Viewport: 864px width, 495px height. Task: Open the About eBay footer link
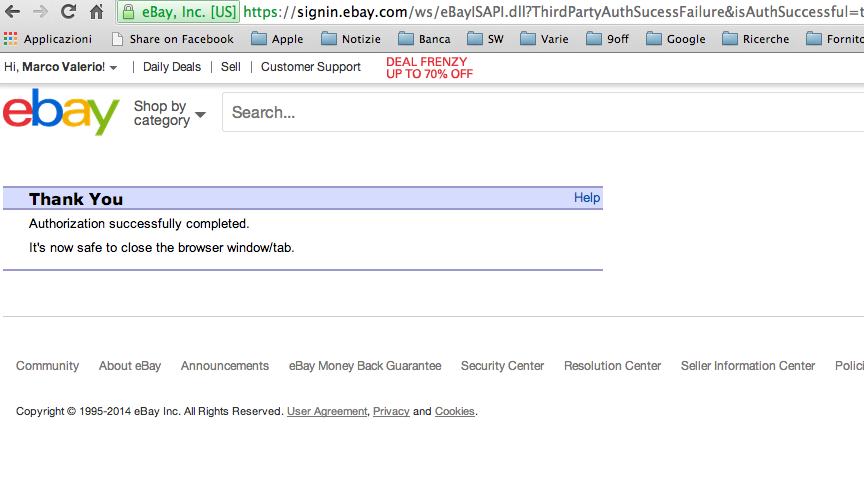point(130,365)
